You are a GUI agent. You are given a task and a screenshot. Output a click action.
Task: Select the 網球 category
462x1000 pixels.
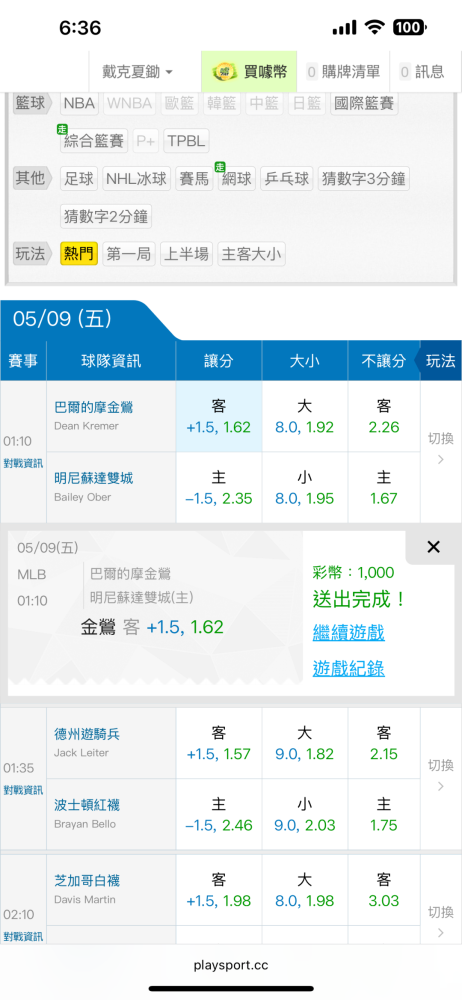[x=236, y=179]
